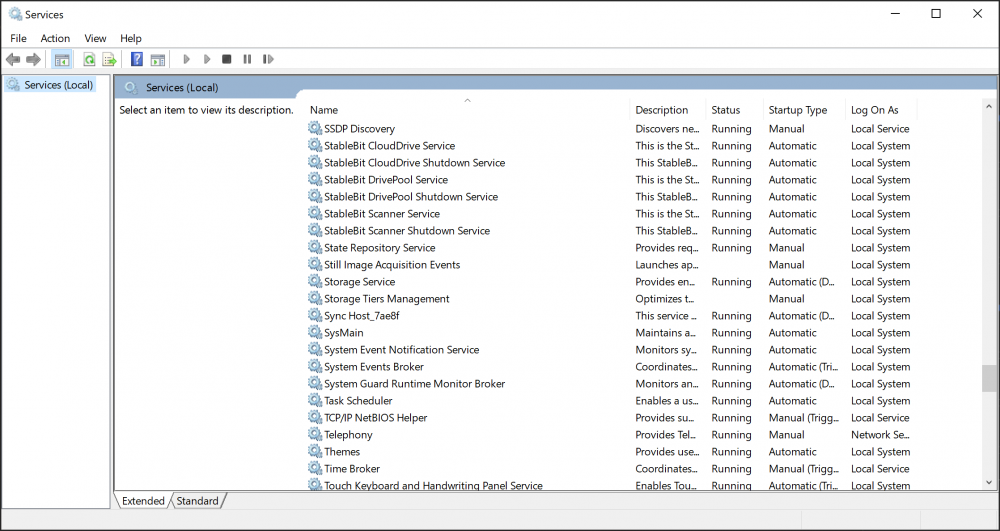Screen dimensions: 1000x531
Task: Click gear icon of Telephony row
Action: (x=315, y=434)
